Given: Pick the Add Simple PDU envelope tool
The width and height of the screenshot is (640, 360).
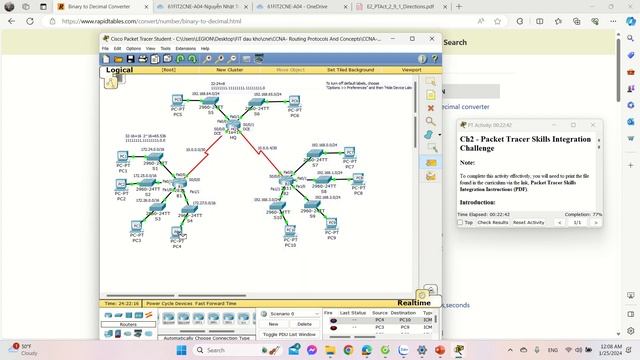Looking at the screenshot, I should click(431, 163).
